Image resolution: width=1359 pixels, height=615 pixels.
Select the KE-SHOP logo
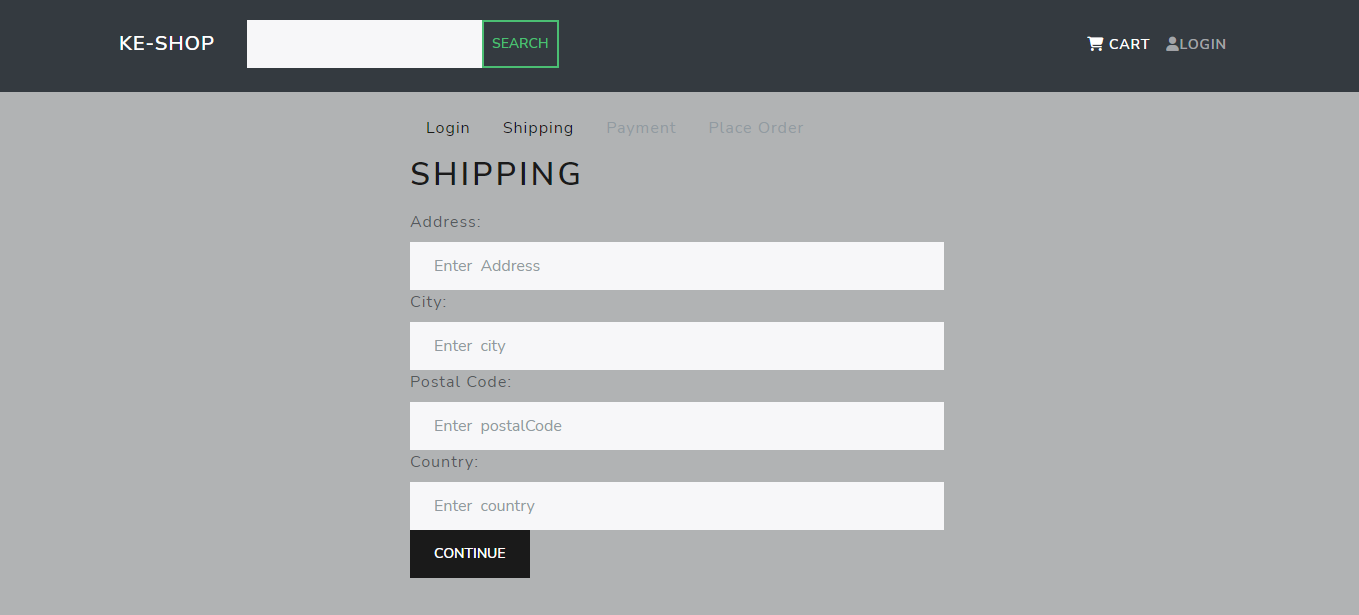tap(166, 43)
